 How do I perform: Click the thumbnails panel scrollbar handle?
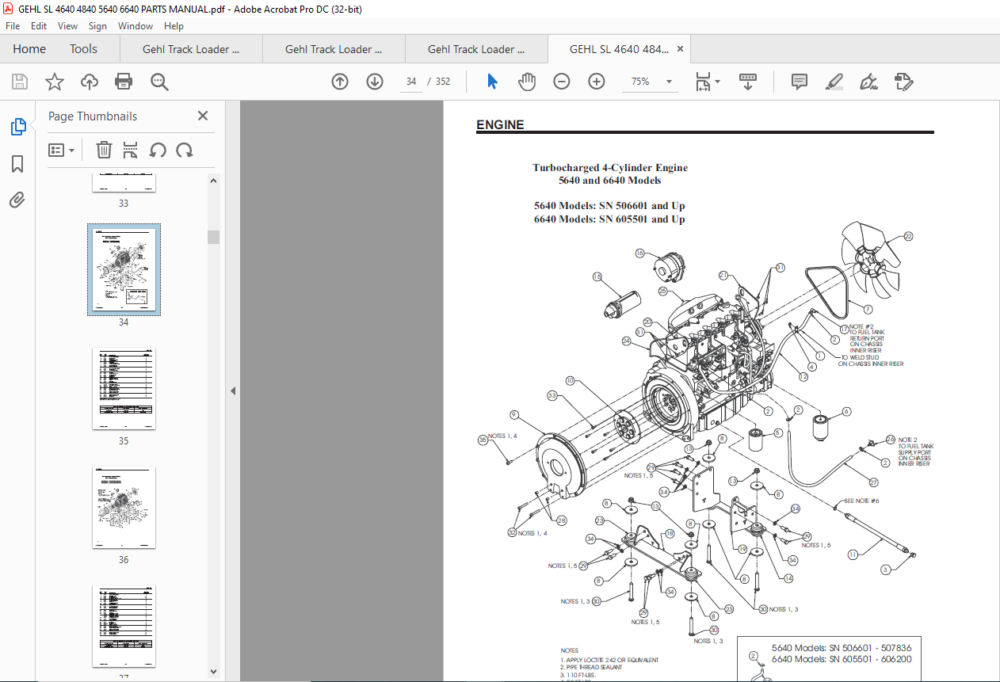point(214,237)
